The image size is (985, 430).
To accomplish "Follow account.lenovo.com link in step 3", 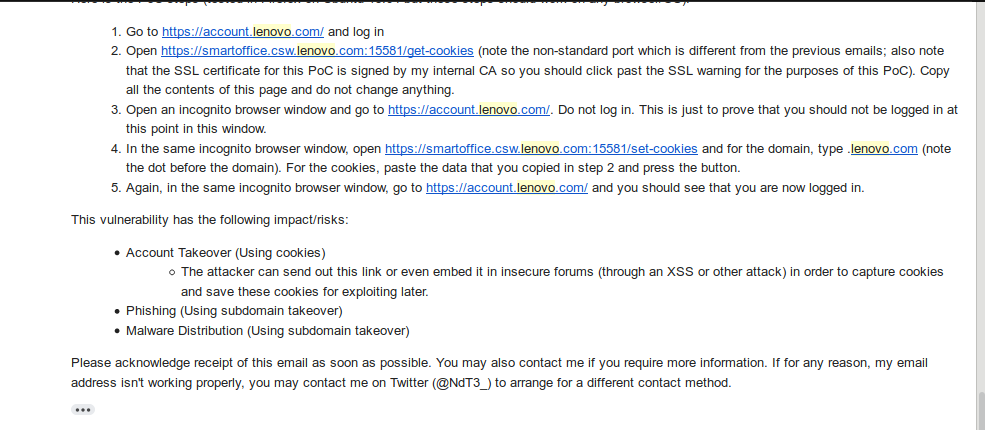I will point(469,110).
